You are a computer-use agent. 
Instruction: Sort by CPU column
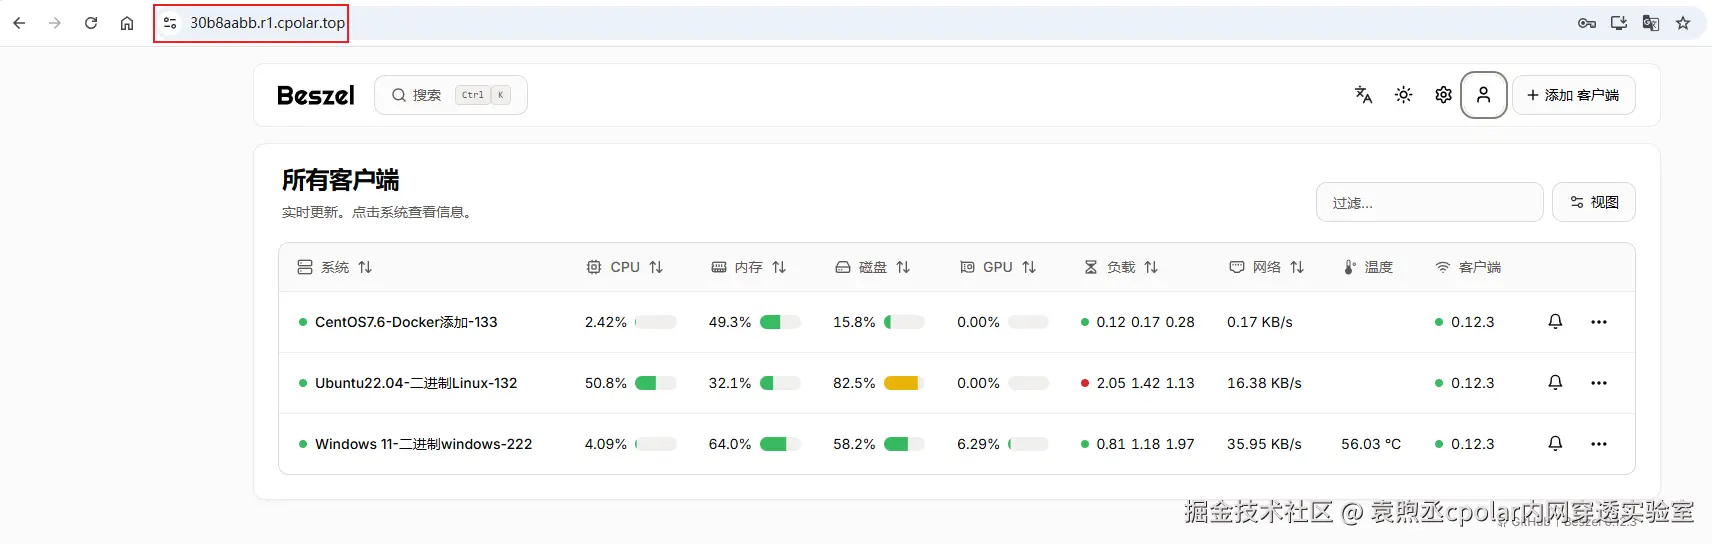coord(625,267)
